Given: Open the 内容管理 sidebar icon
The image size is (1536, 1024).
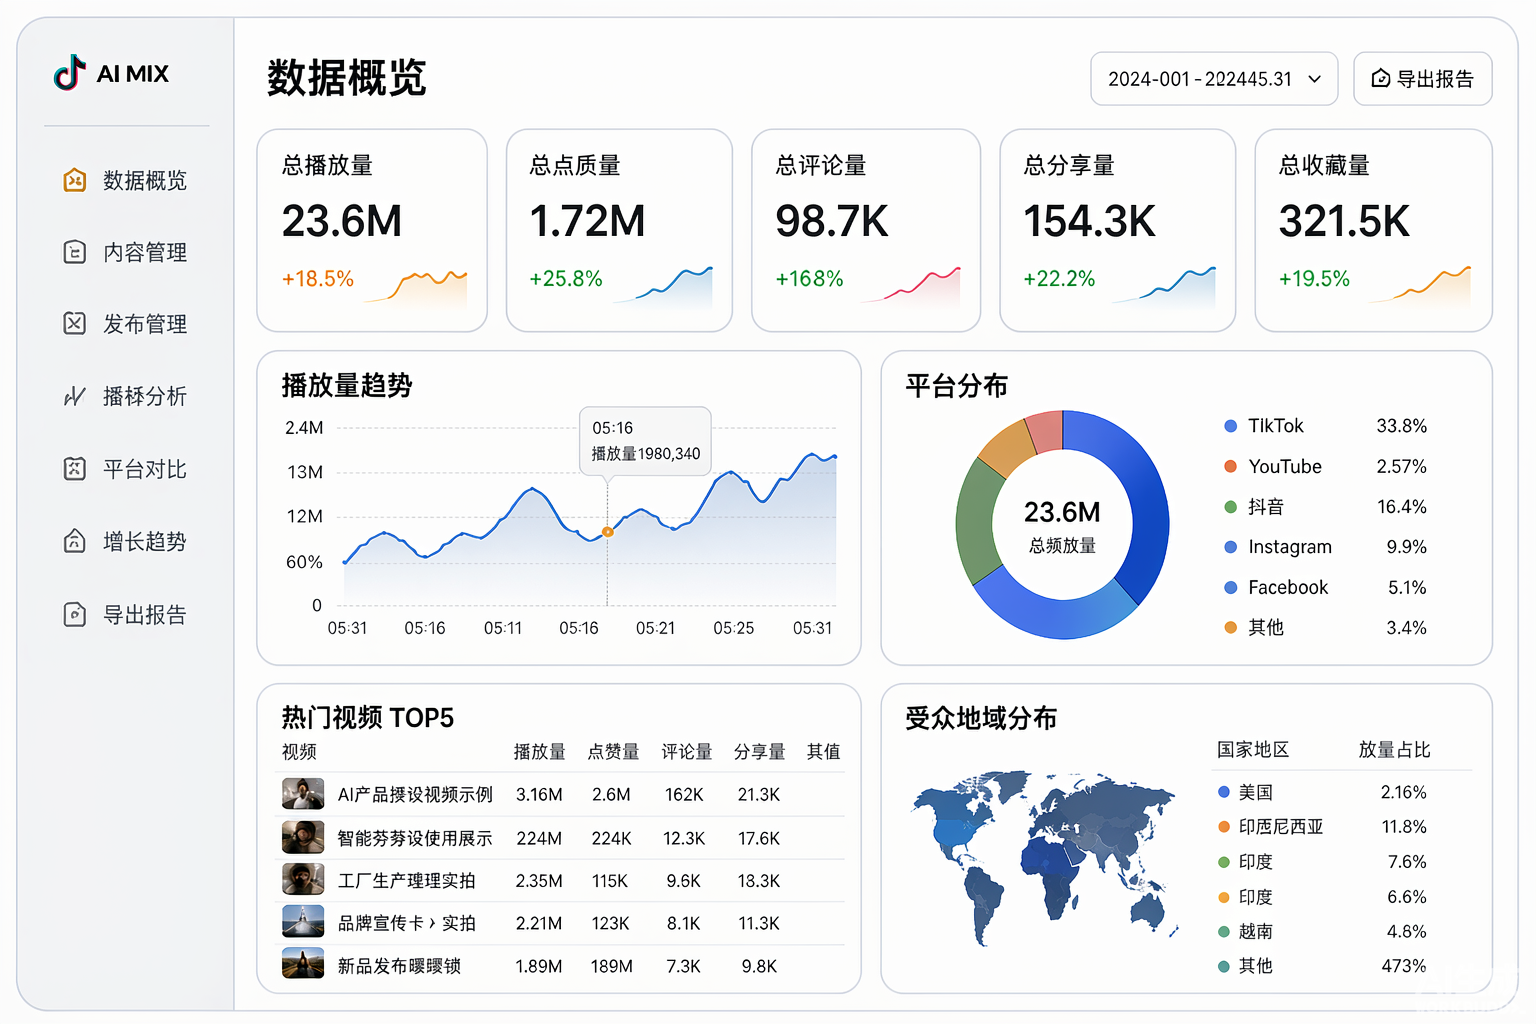Looking at the screenshot, I should pyautogui.click(x=75, y=252).
